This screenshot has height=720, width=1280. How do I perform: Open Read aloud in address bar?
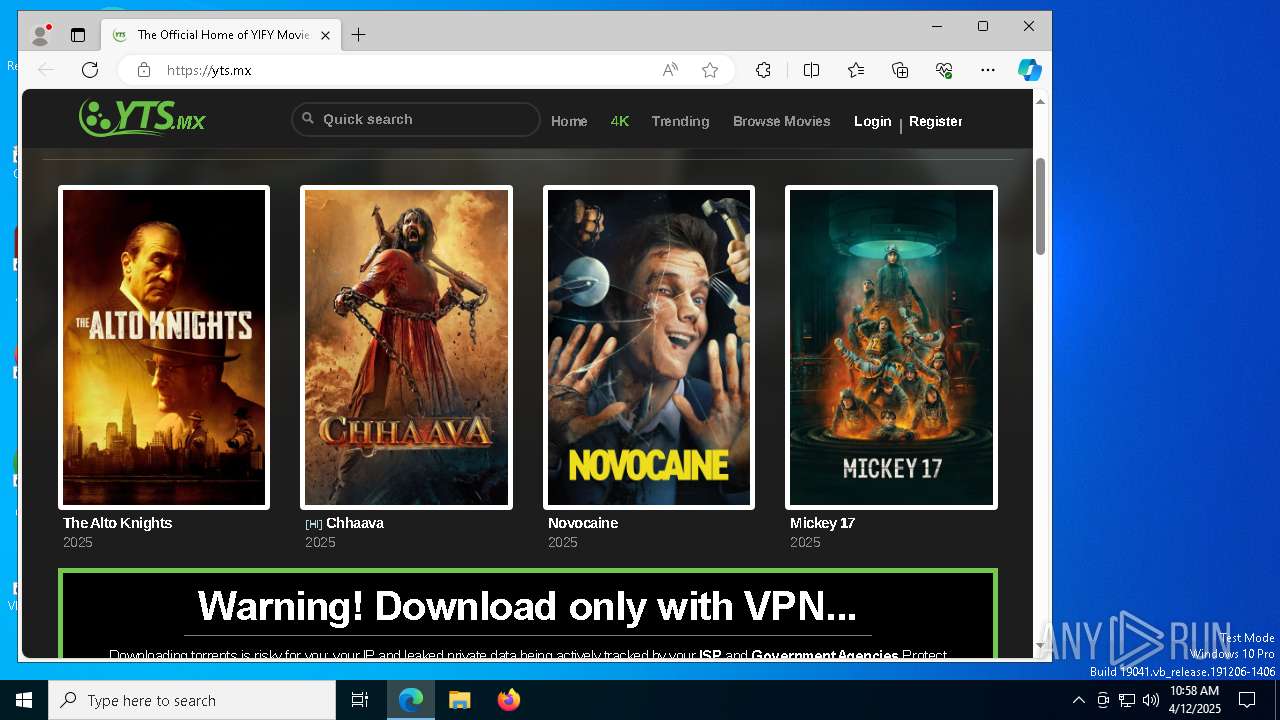[670, 70]
